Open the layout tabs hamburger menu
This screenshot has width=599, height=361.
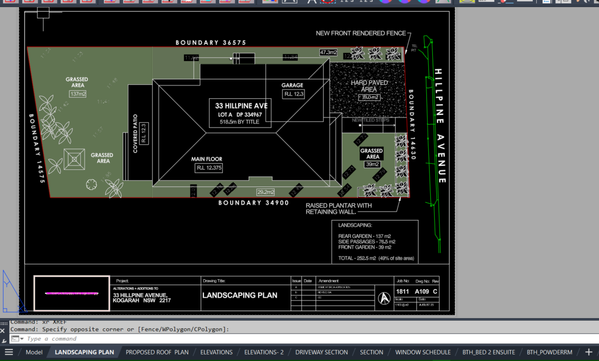[9, 352]
